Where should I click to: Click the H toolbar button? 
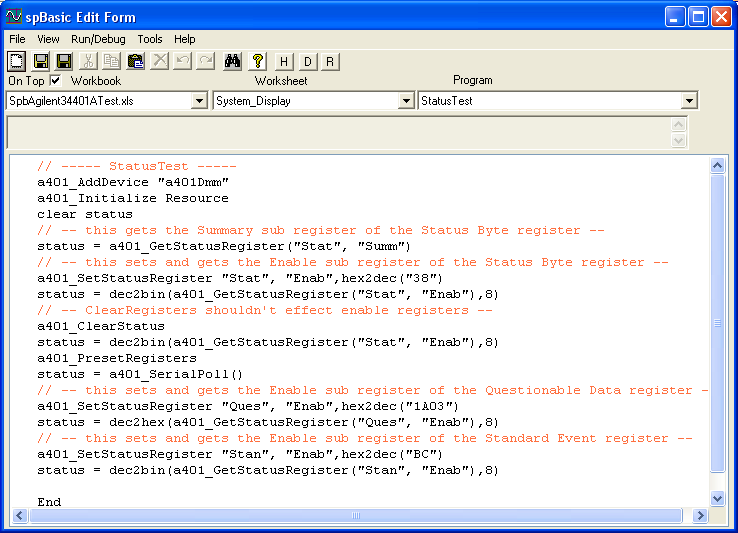(x=284, y=62)
